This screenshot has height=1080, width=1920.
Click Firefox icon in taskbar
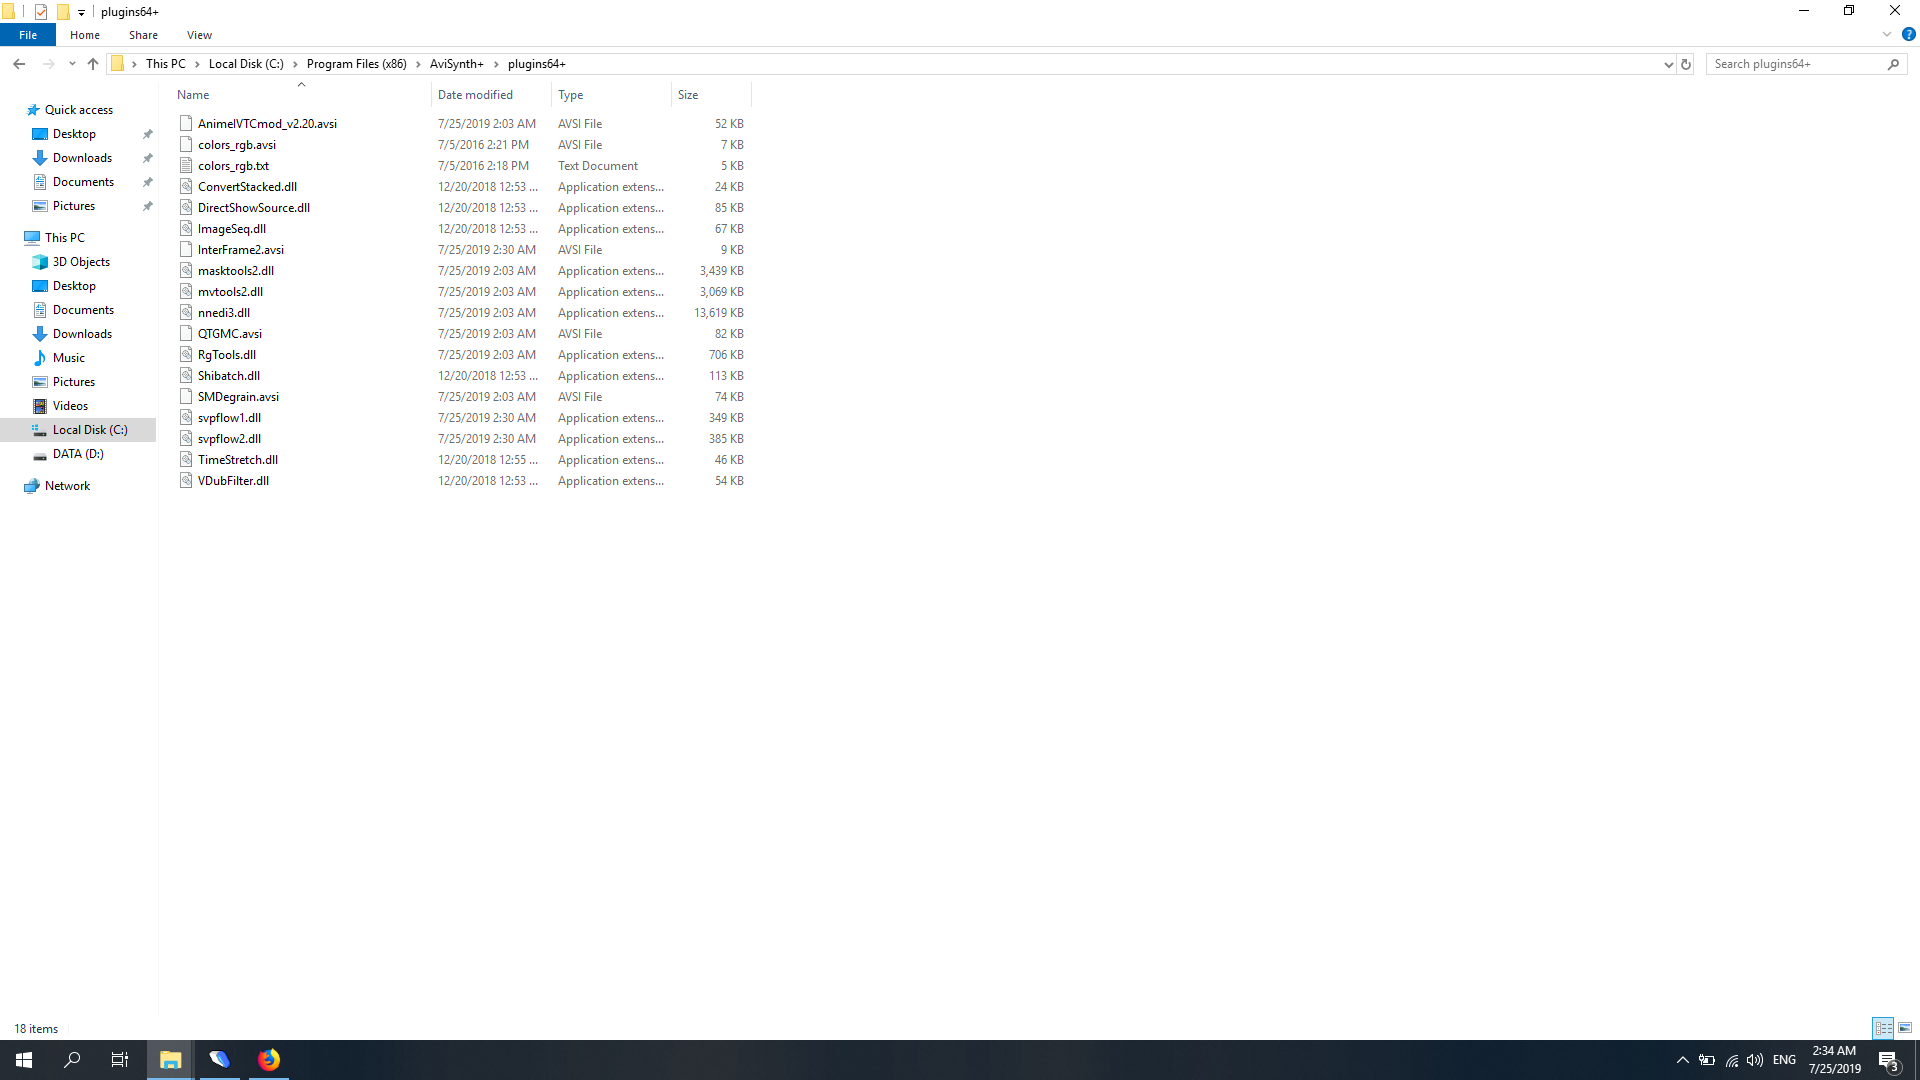(269, 1060)
